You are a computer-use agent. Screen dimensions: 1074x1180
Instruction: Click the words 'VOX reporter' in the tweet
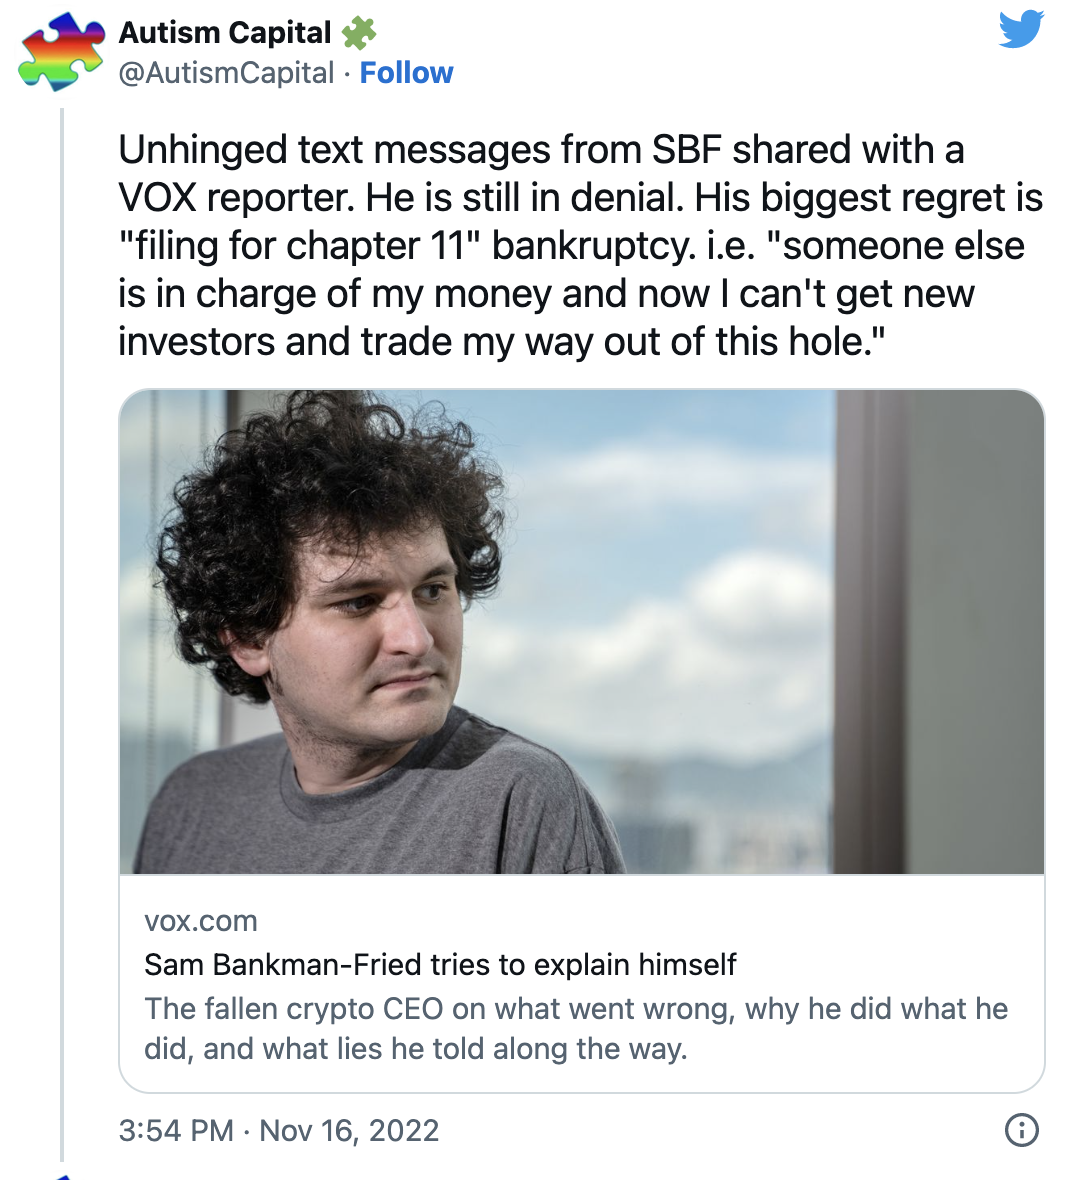coord(235,198)
